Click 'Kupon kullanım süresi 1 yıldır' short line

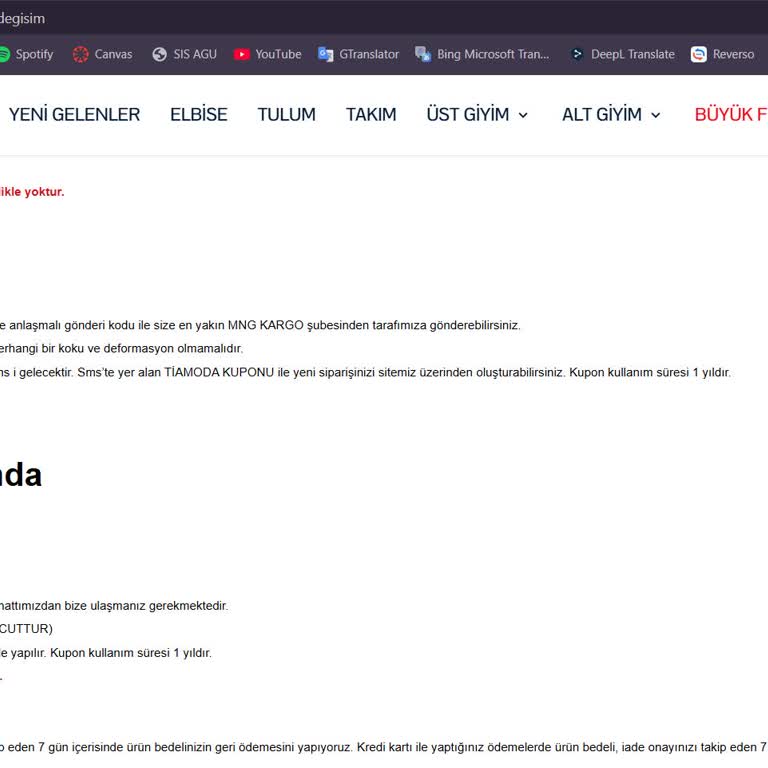pos(131,653)
